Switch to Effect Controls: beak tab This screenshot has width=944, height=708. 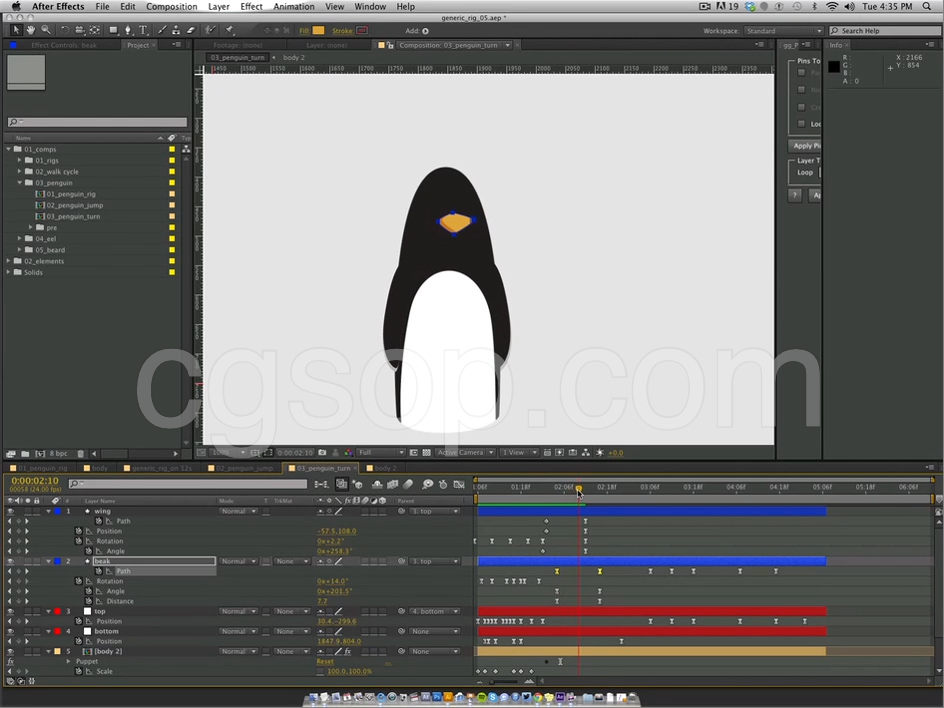point(63,45)
